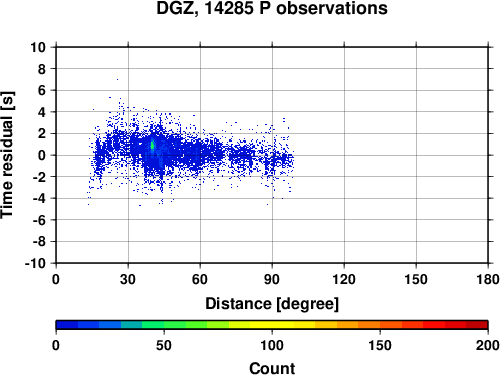Click the dark red end of colorbar
This screenshot has width=500, height=375.
click(477, 325)
